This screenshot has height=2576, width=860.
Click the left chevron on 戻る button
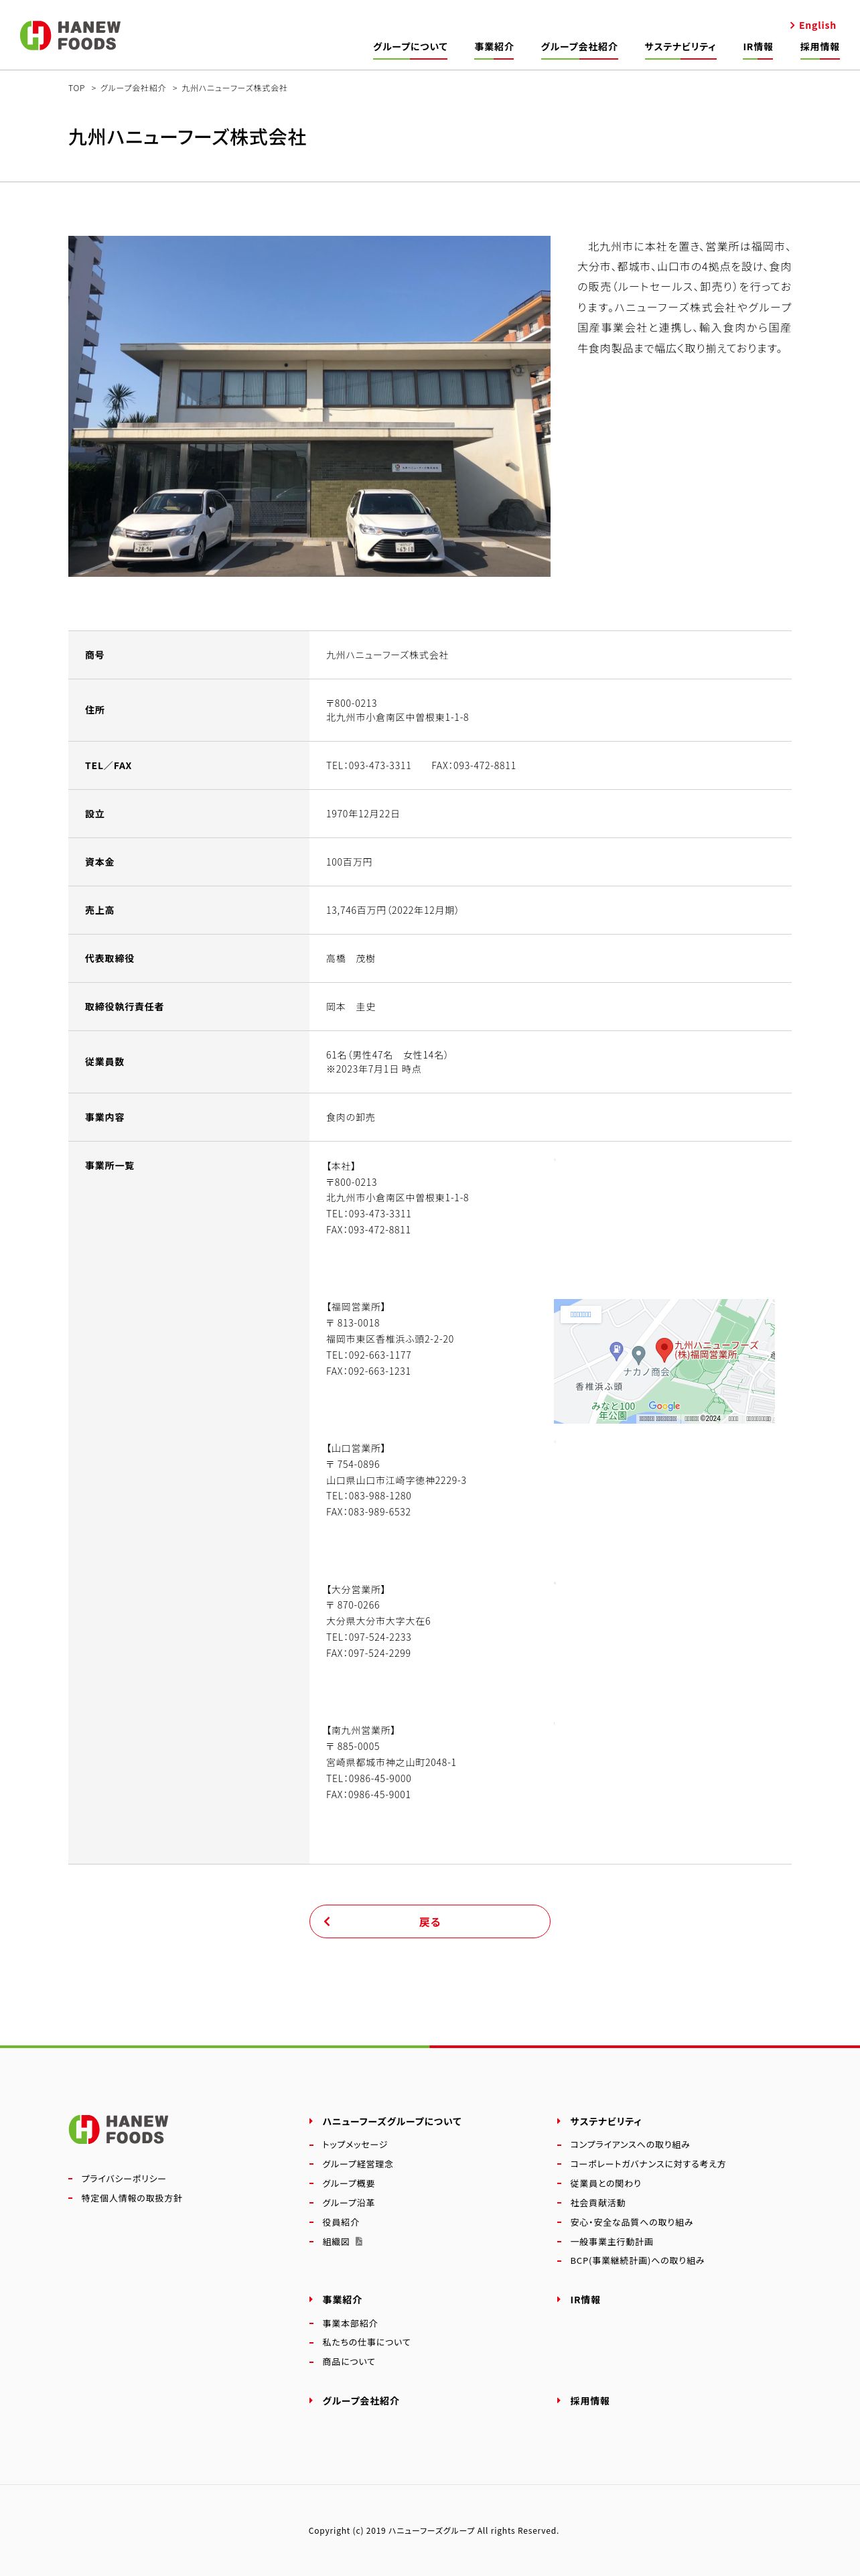pos(327,1921)
